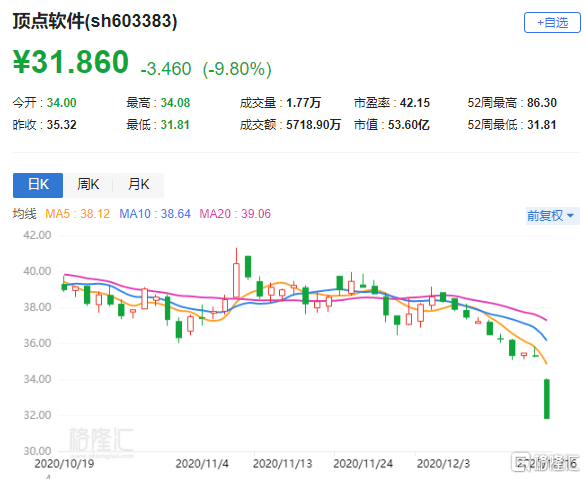Image resolution: width=586 pixels, height=479 pixels.
Task: Click the 38.00 y-axis label
Action: click(x=37, y=308)
